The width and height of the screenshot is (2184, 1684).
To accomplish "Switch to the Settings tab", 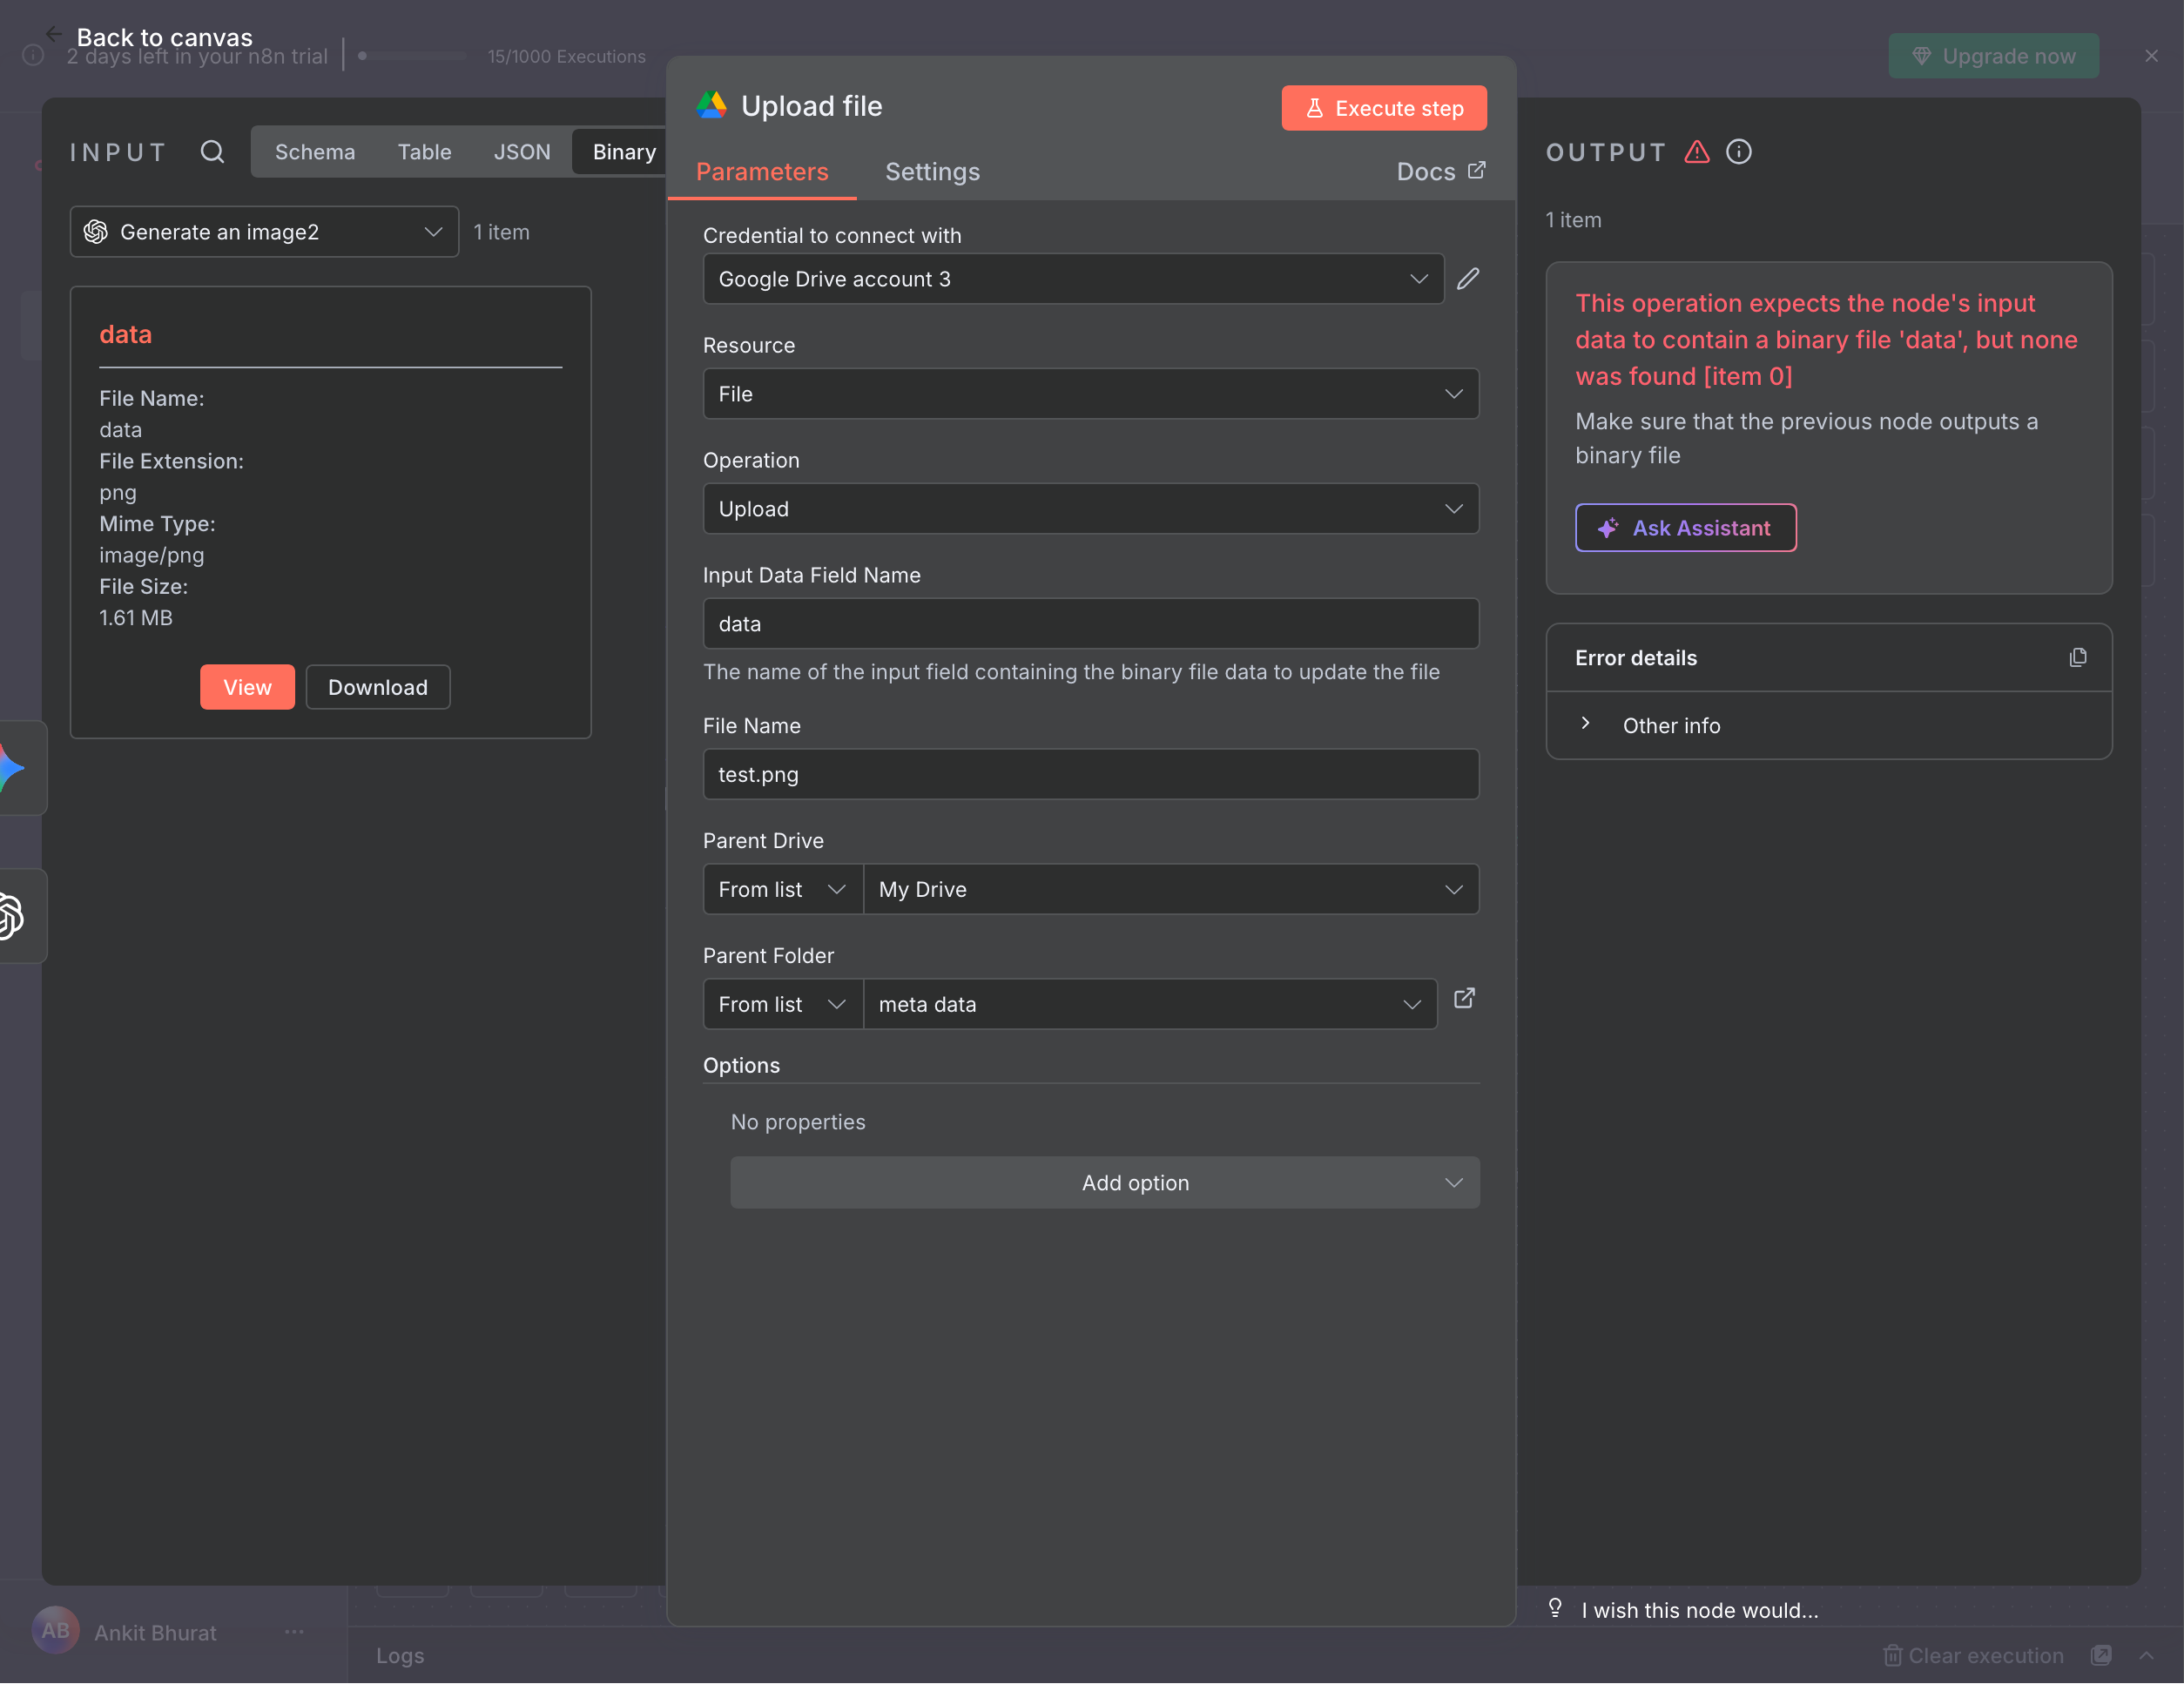I will point(932,172).
